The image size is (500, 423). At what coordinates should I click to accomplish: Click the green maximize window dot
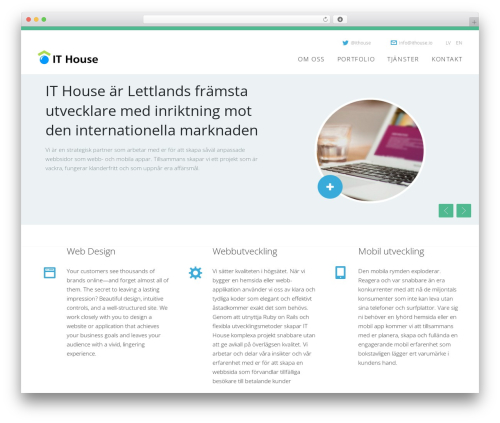44,19
